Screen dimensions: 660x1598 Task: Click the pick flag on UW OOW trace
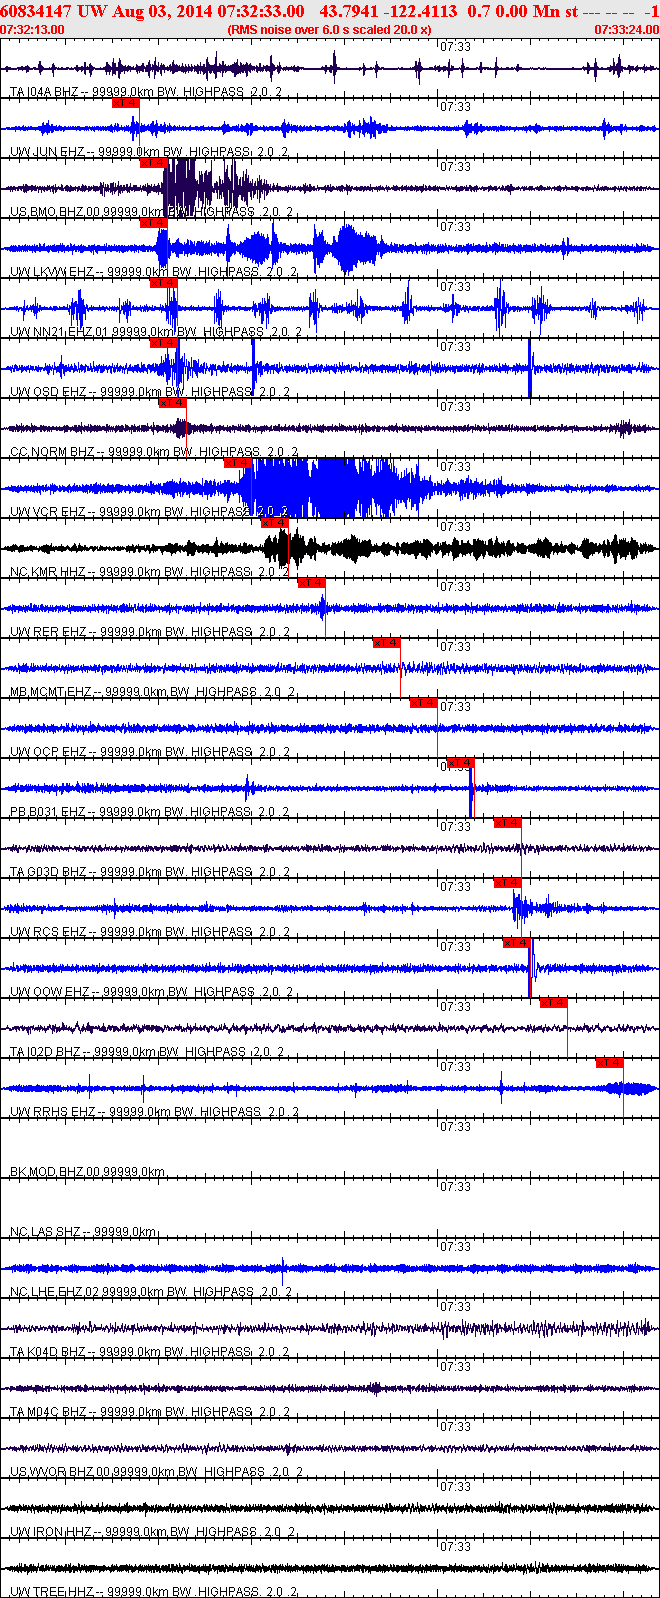[x=516, y=943]
